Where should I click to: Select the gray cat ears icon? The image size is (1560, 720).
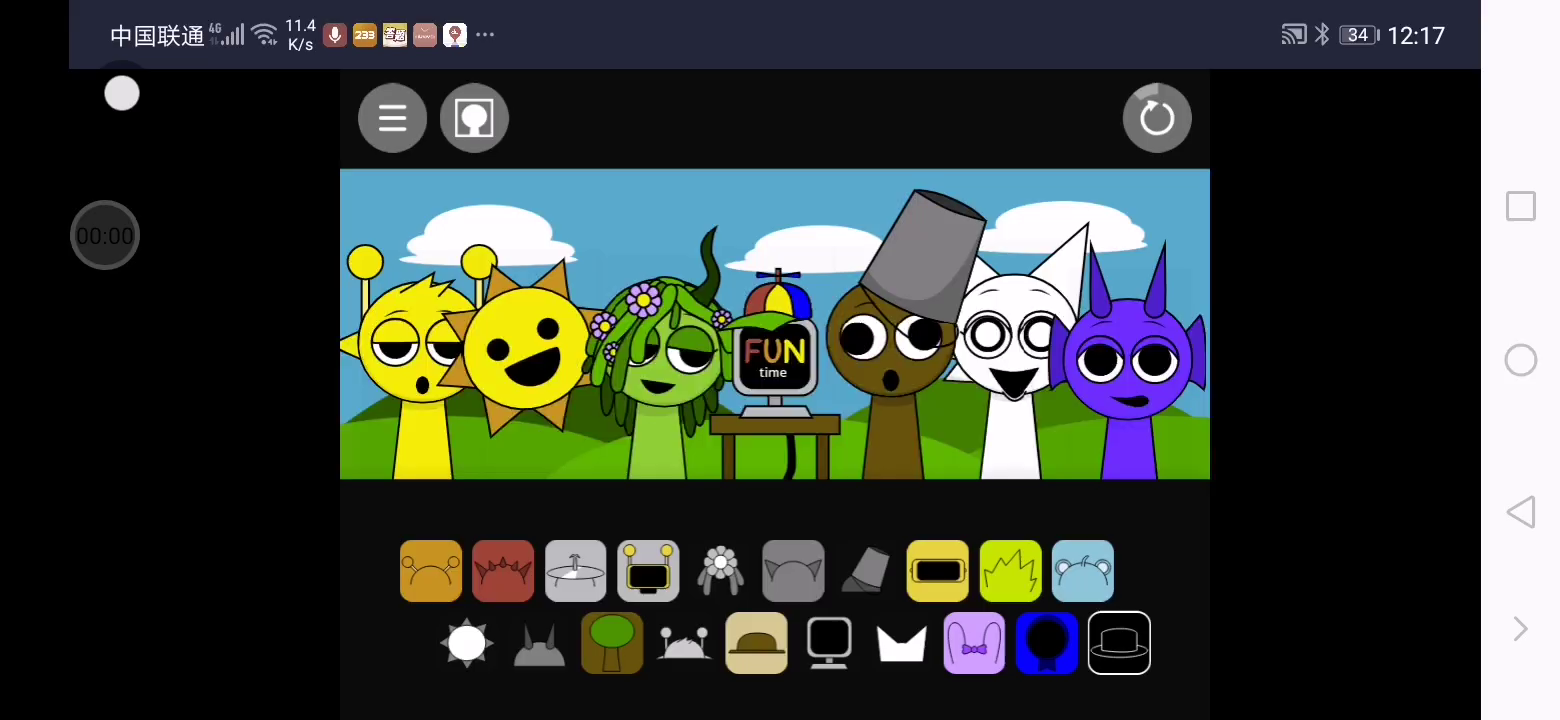(x=793, y=571)
